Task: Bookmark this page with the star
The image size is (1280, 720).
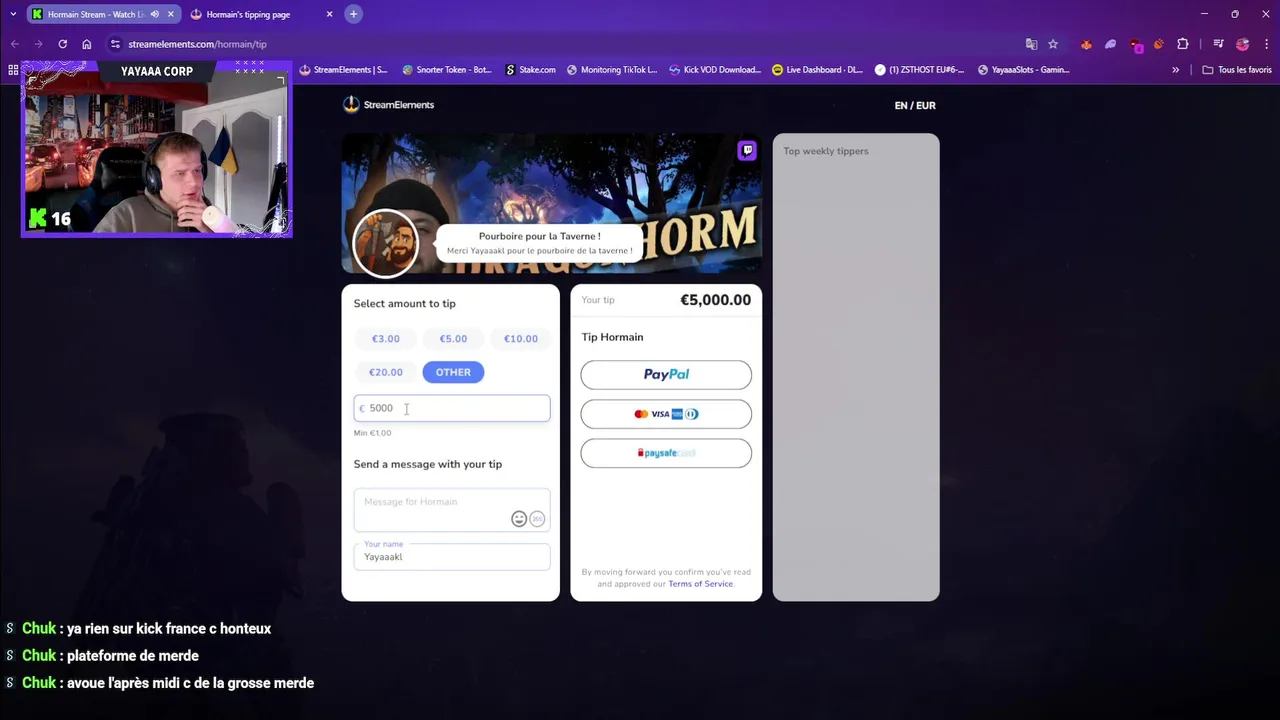Action: tap(1053, 44)
